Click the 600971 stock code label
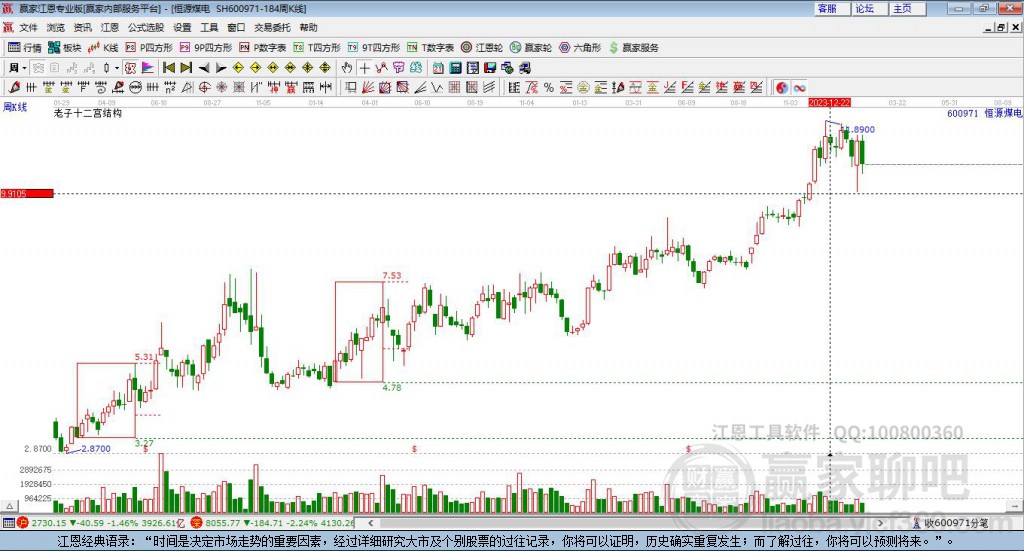This screenshot has width=1024, height=551. click(x=963, y=113)
